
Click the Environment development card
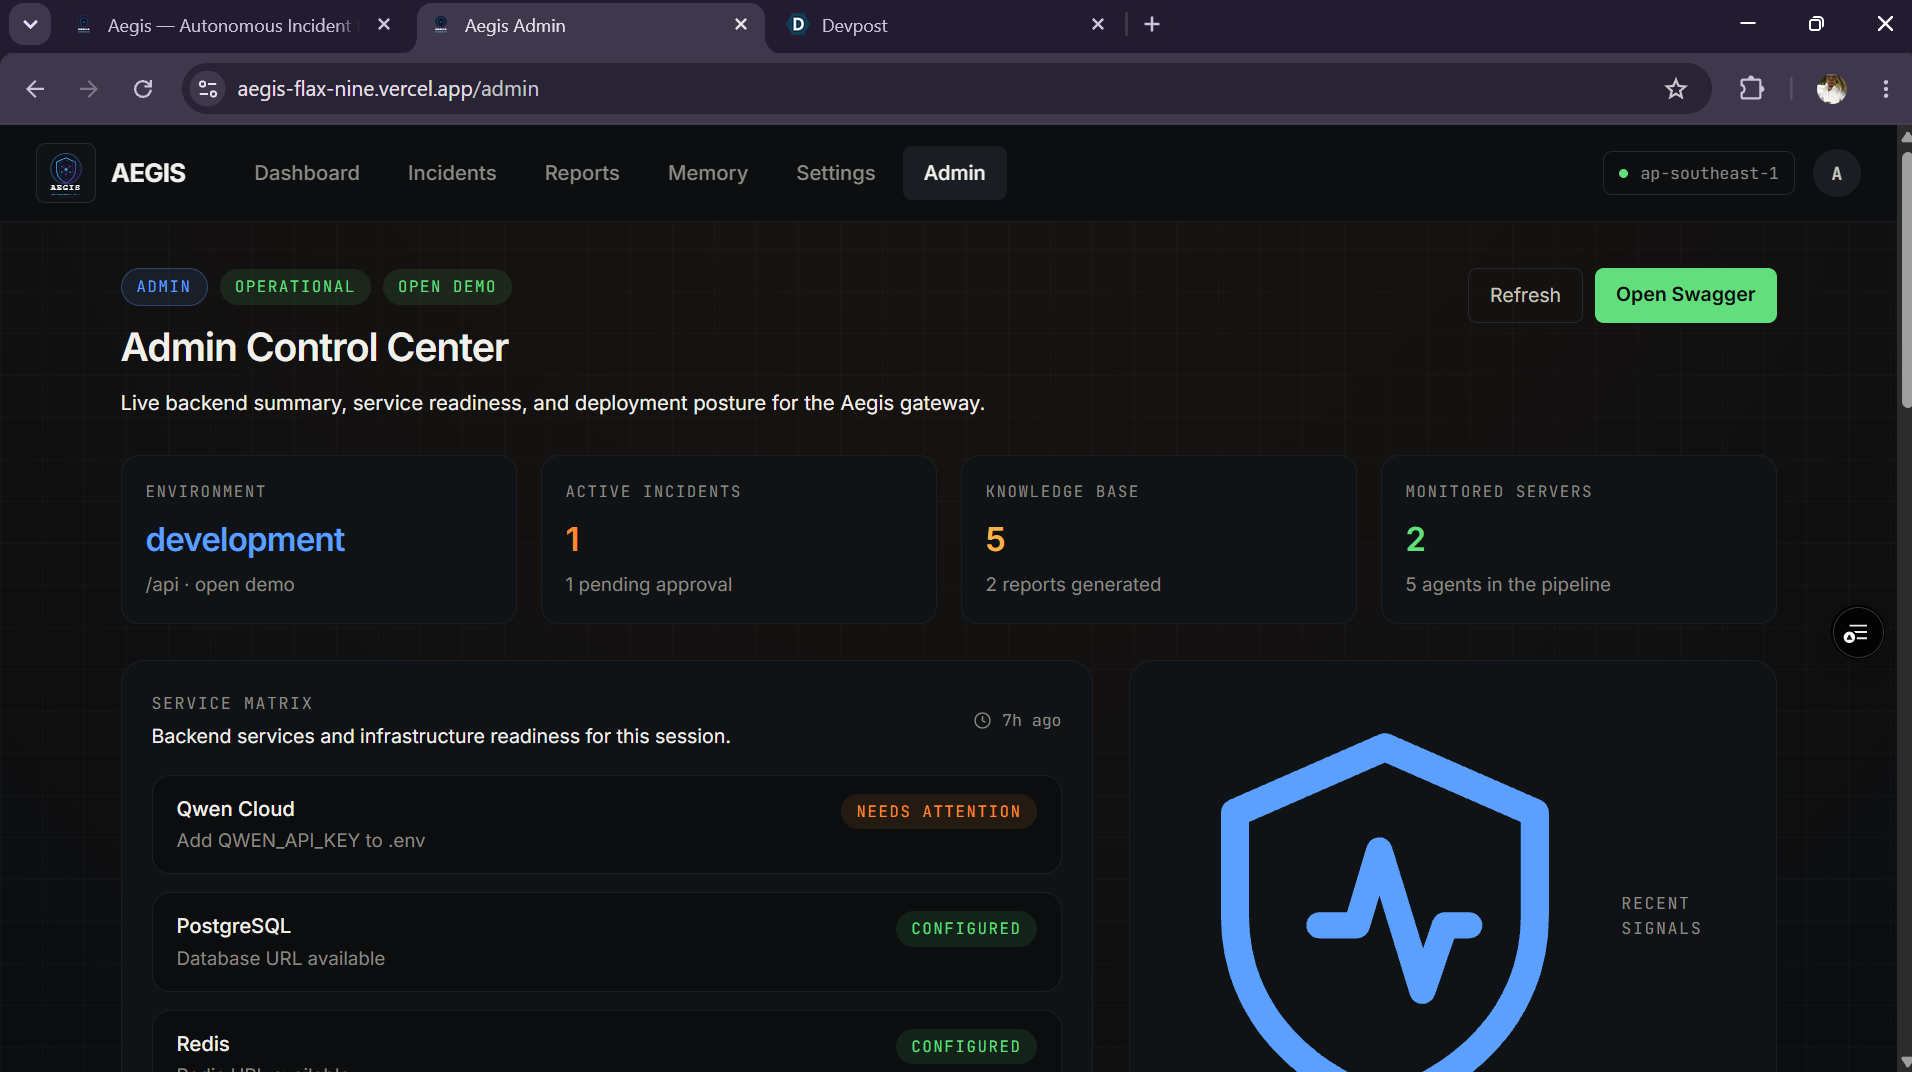319,540
